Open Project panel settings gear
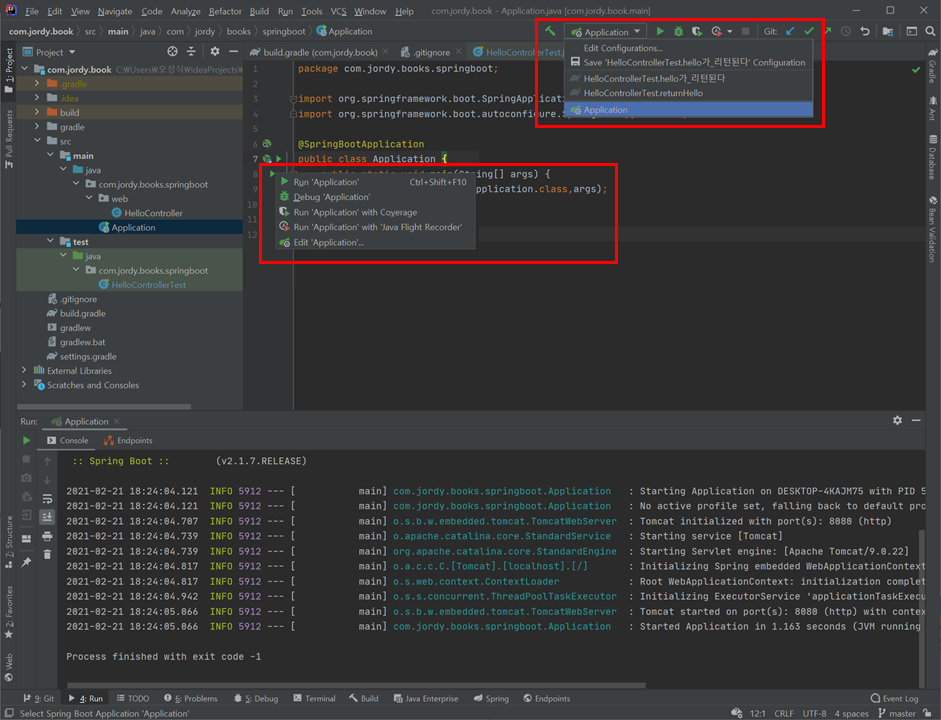Viewport: 941px width, 720px height. click(215, 52)
